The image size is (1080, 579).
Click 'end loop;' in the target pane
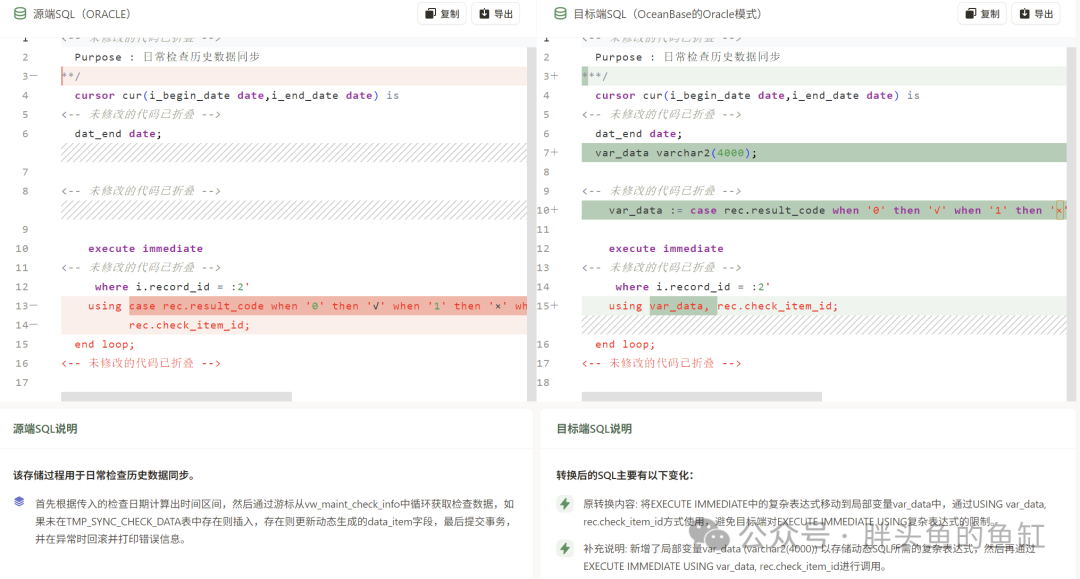point(625,344)
